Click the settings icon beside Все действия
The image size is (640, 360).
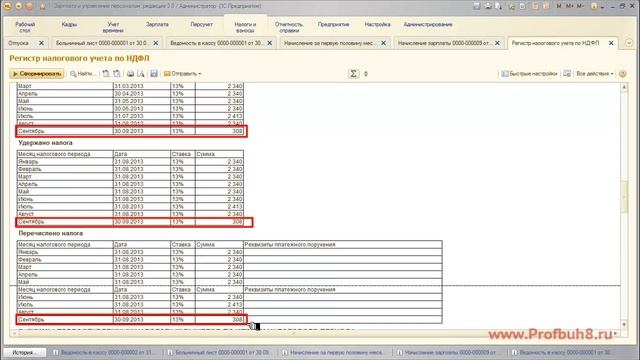pyautogui.click(x=567, y=74)
